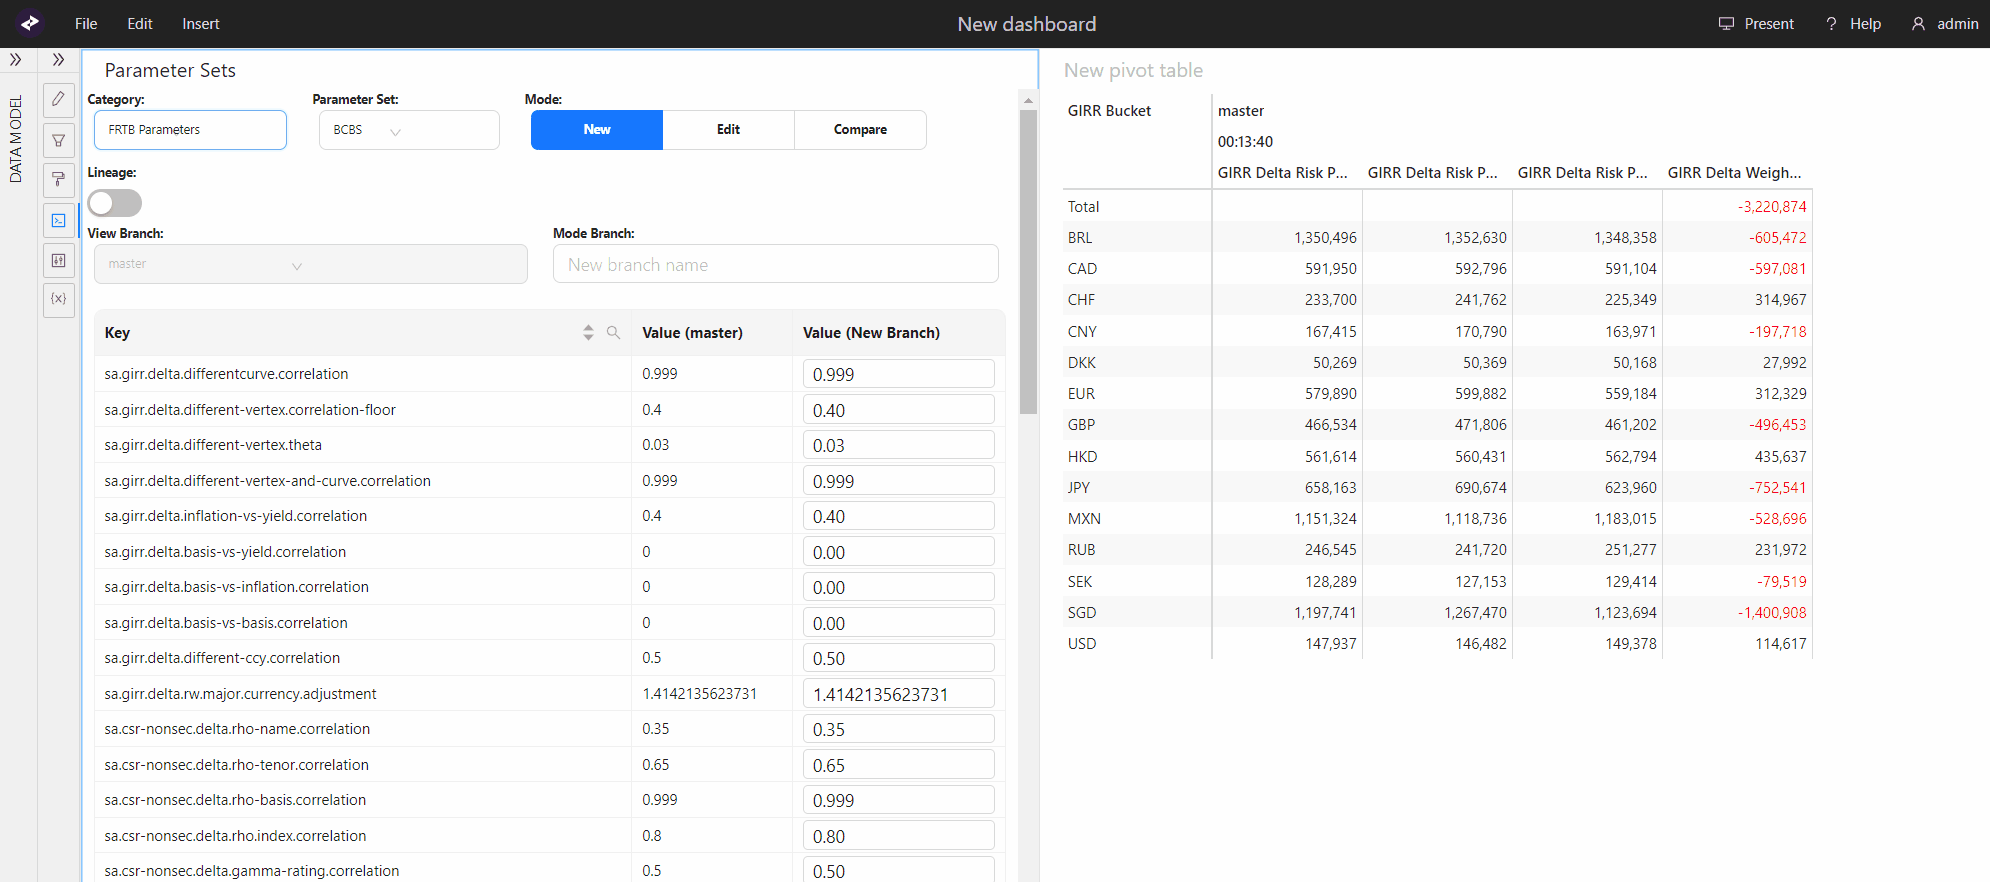Select the New mode

coord(597,130)
